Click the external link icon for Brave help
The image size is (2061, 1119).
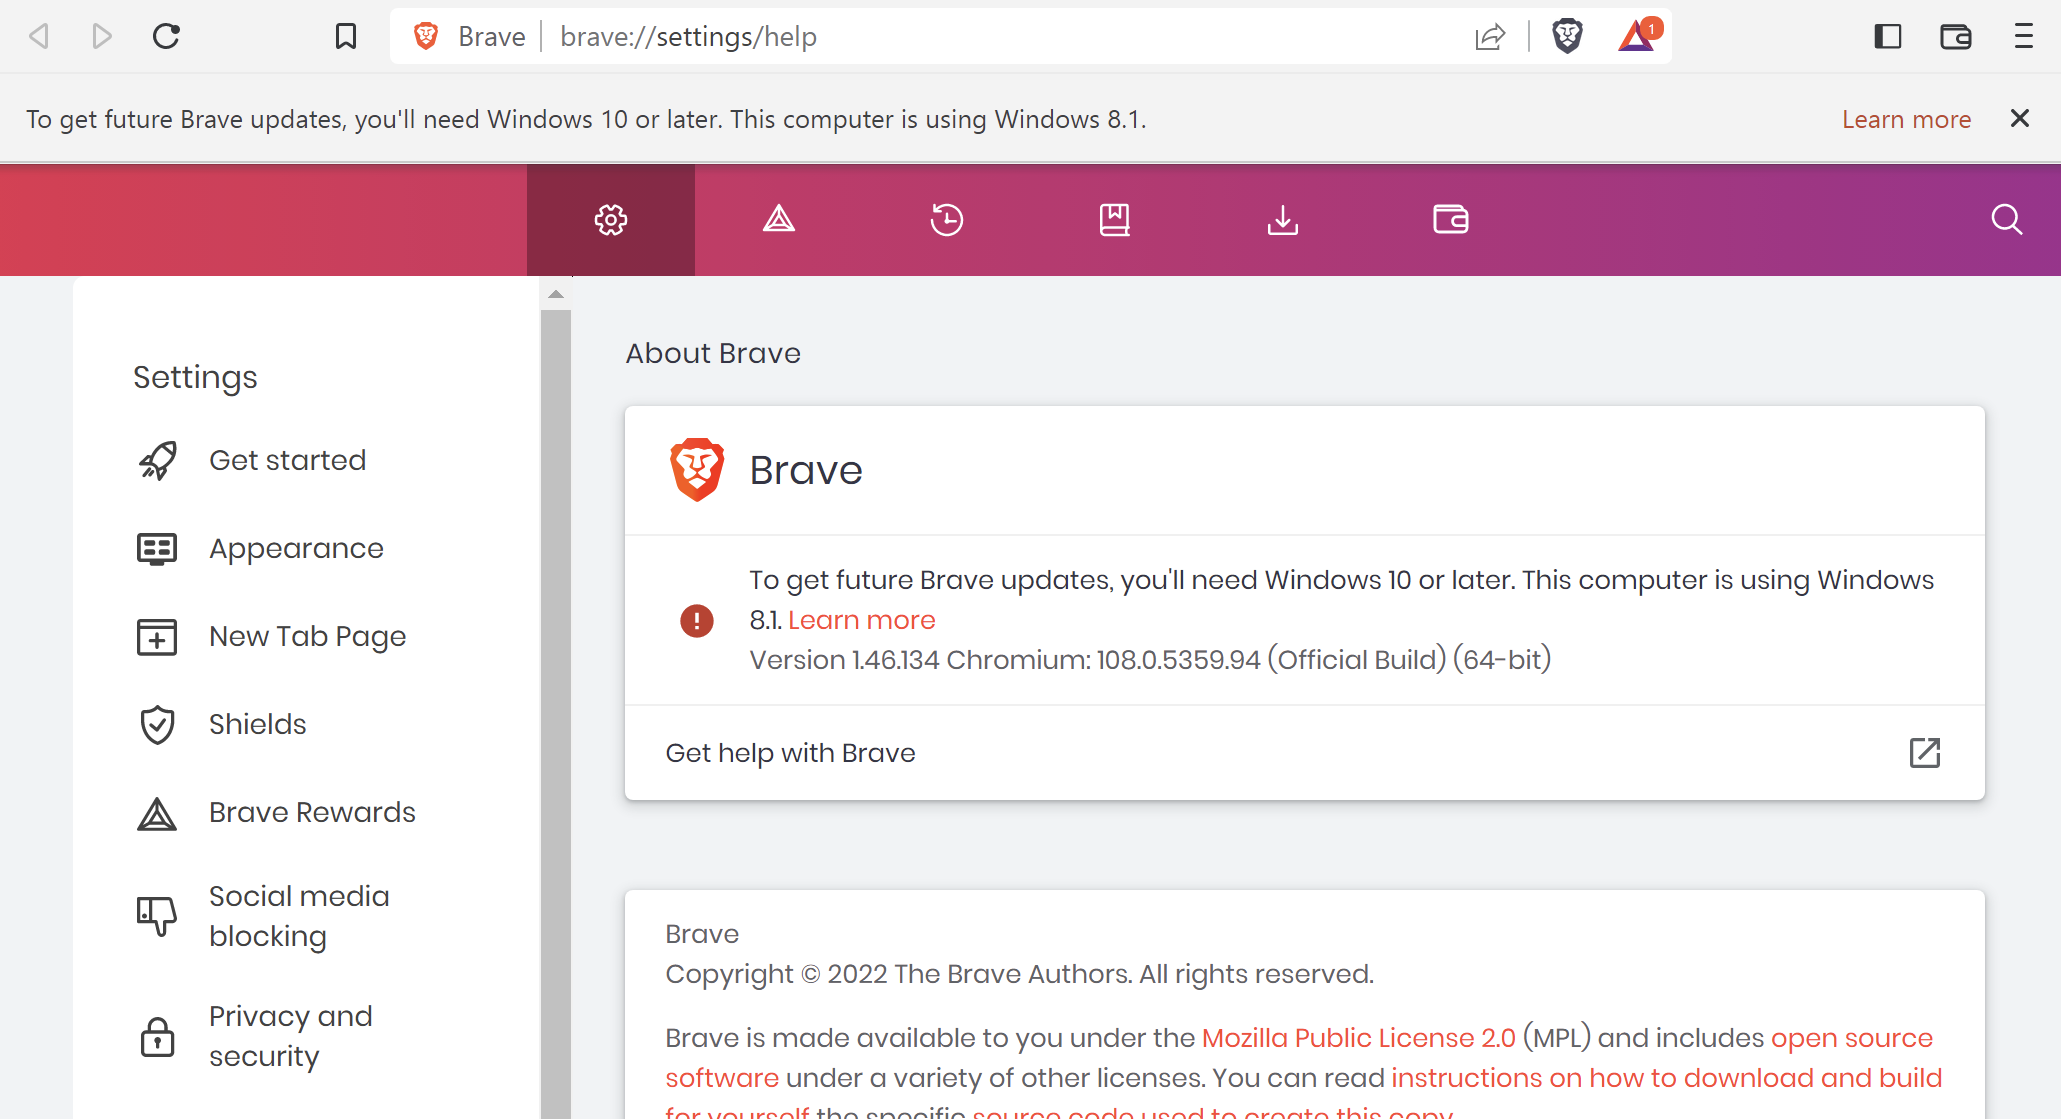pyautogui.click(x=1925, y=752)
